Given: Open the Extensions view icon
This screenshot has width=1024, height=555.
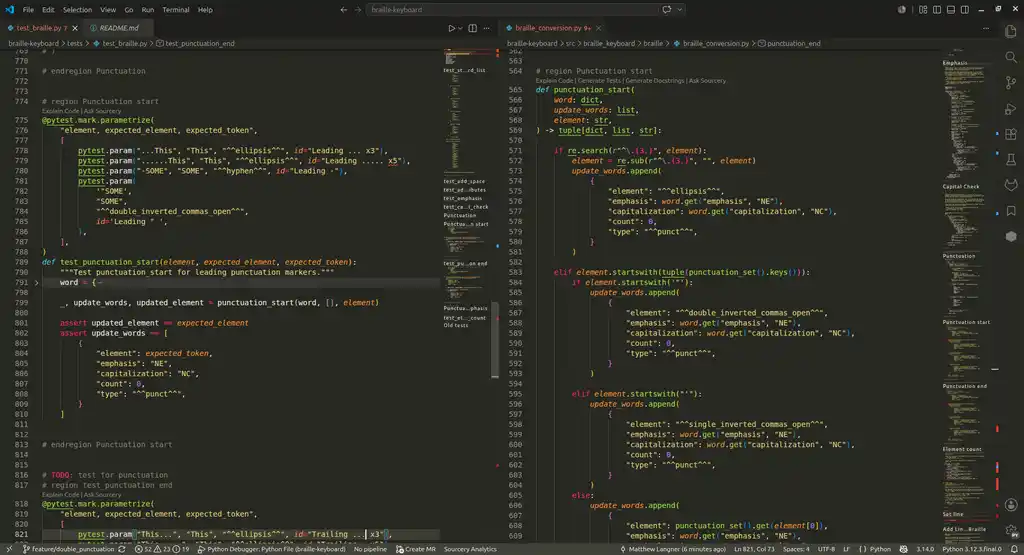Looking at the screenshot, I should click(1011, 135).
